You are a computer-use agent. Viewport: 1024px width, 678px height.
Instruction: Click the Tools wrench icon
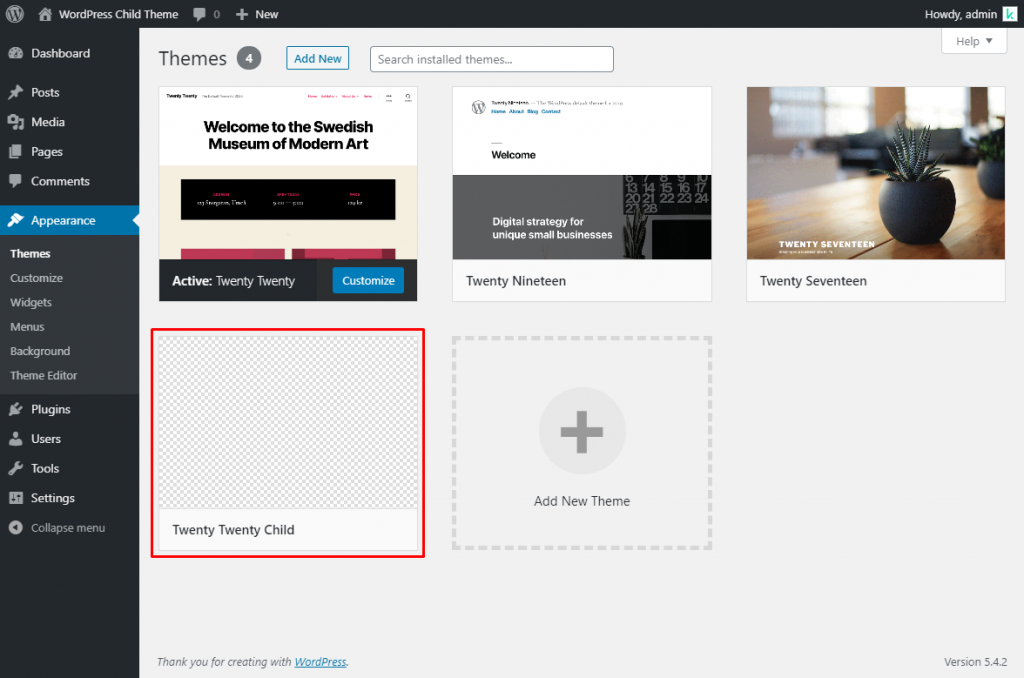(16, 468)
